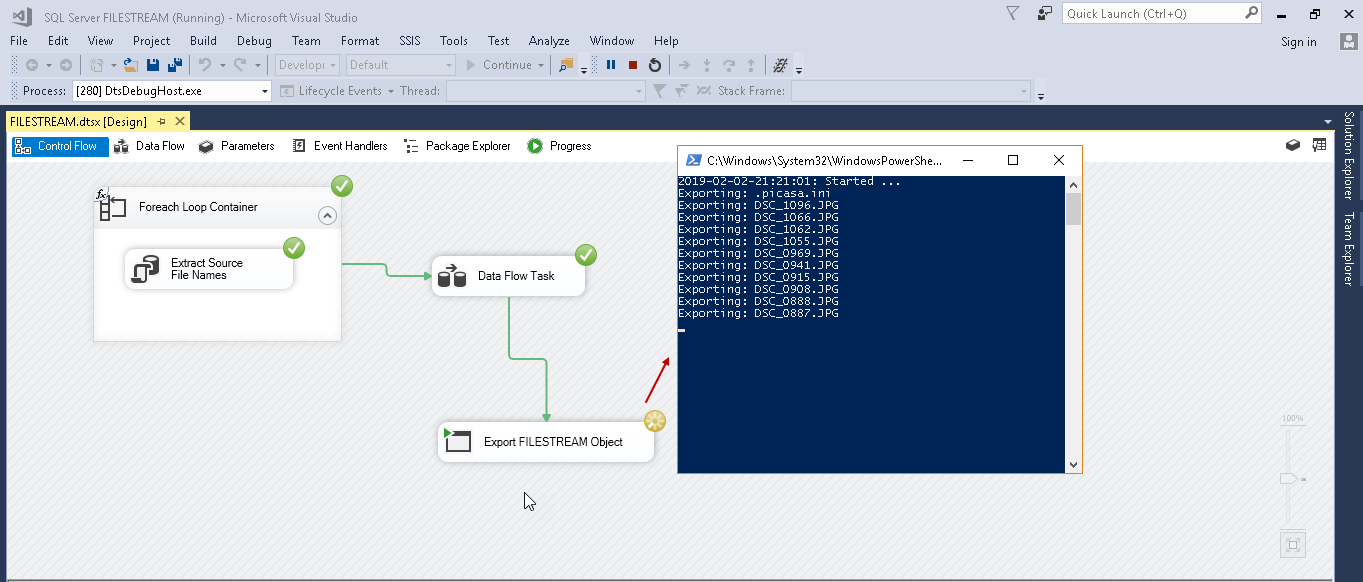Select the Extract Source File Names task
This screenshot has width=1363, height=582.
coord(209,269)
